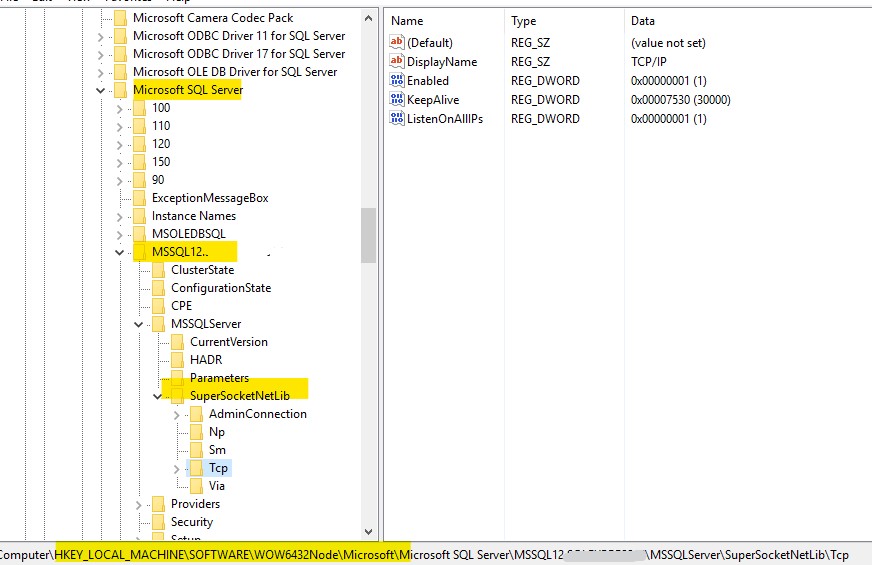The width and height of the screenshot is (872, 565).
Task: Click the CurrentVersion folder icon
Action: [177, 341]
